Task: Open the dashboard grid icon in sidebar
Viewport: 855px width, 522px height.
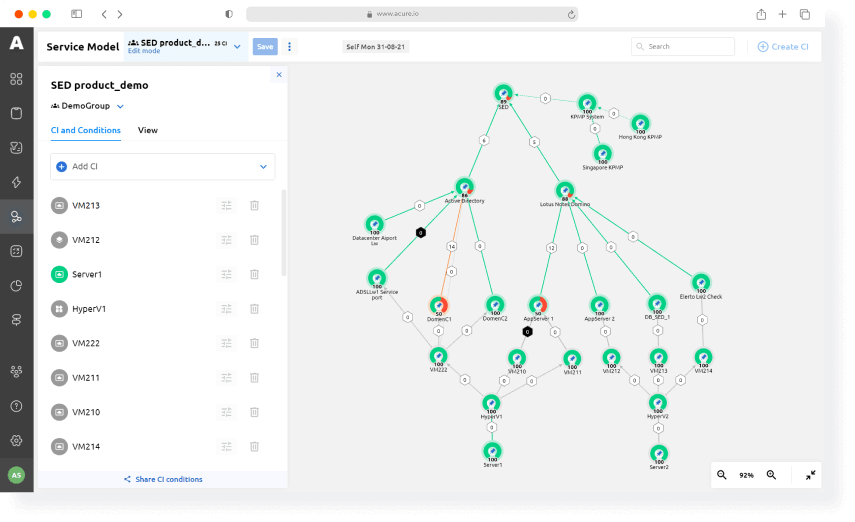Action: coord(16,79)
